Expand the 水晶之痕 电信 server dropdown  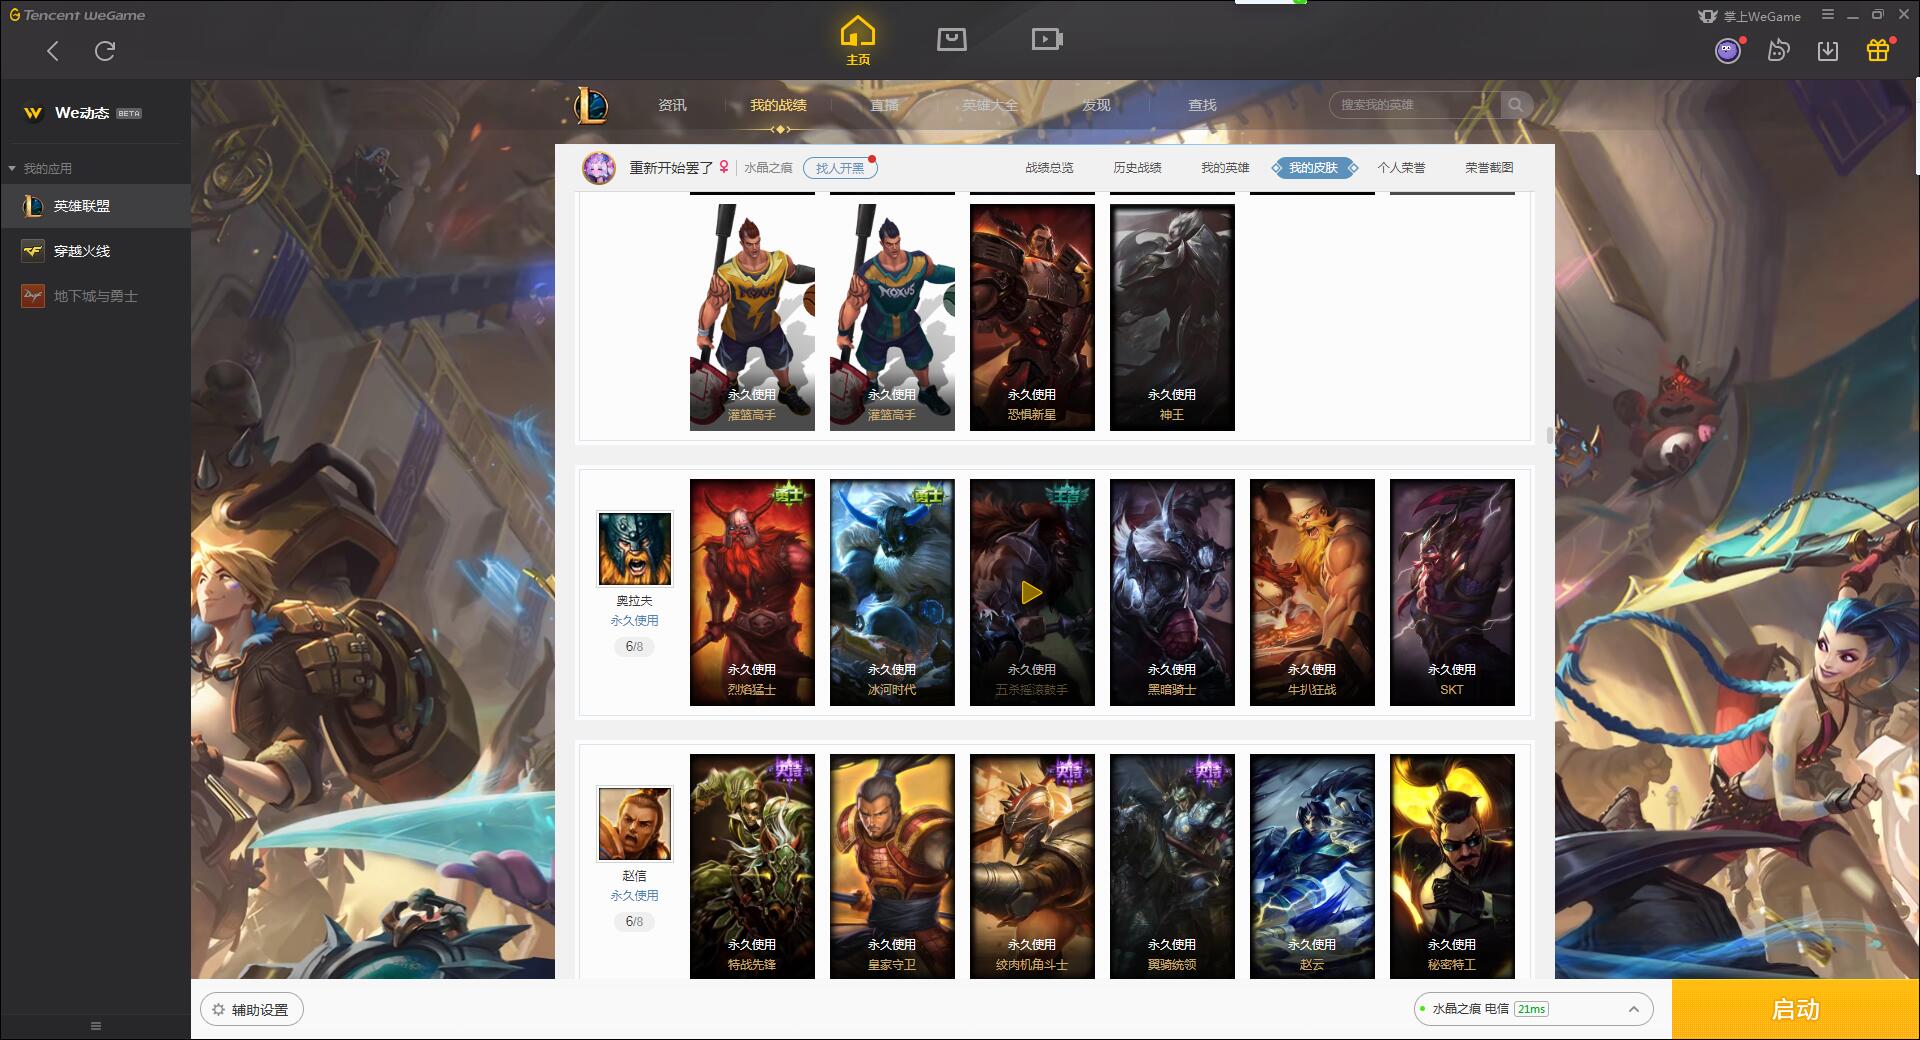pos(1533,1009)
